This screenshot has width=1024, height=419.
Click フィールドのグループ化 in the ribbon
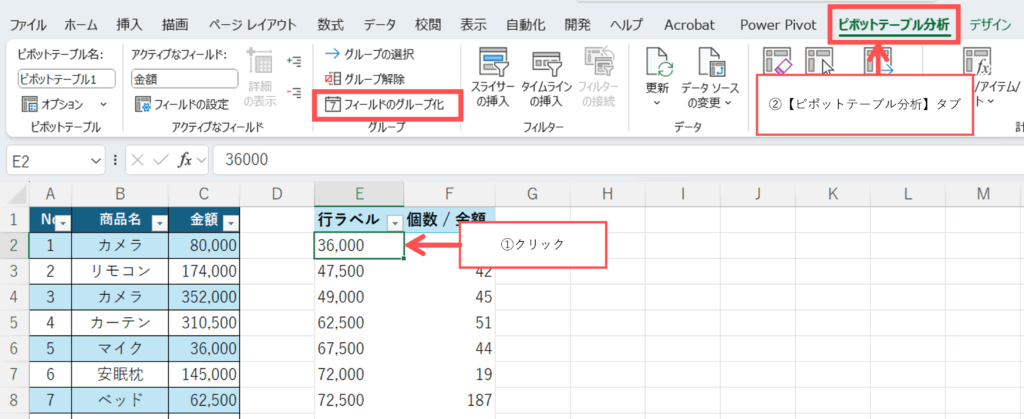click(x=390, y=103)
